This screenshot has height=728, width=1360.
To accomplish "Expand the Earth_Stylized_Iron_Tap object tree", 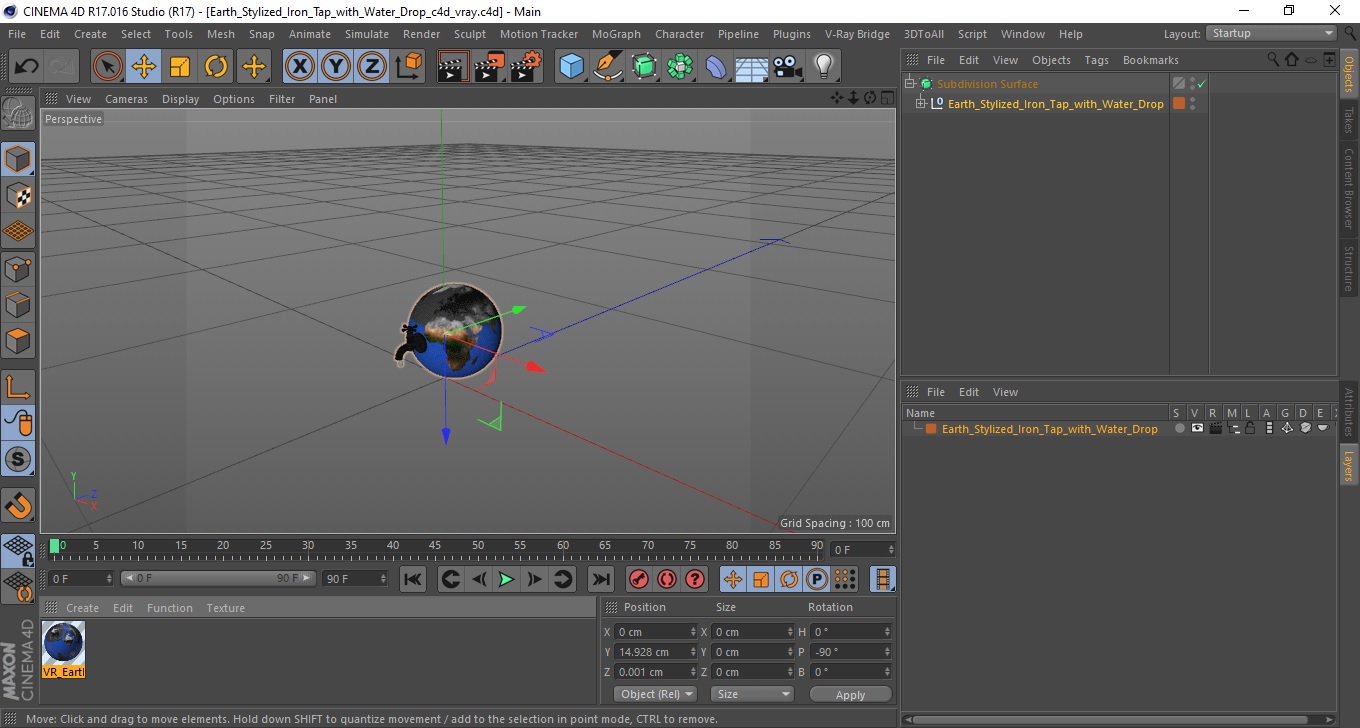I will click(x=921, y=103).
